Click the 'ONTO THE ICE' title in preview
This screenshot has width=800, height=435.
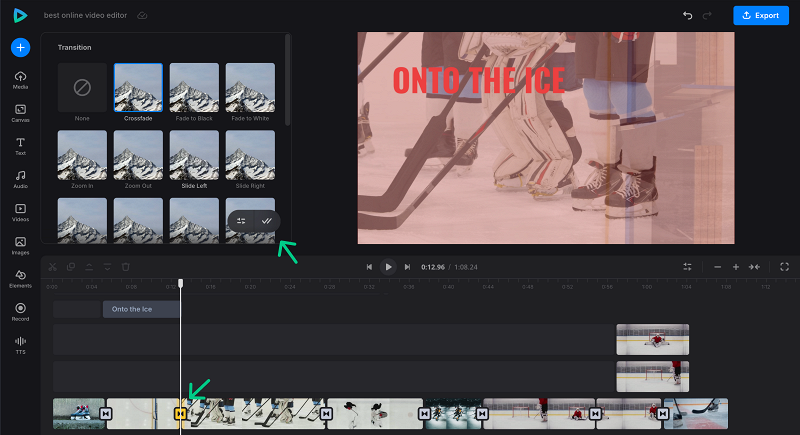click(479, 80)
